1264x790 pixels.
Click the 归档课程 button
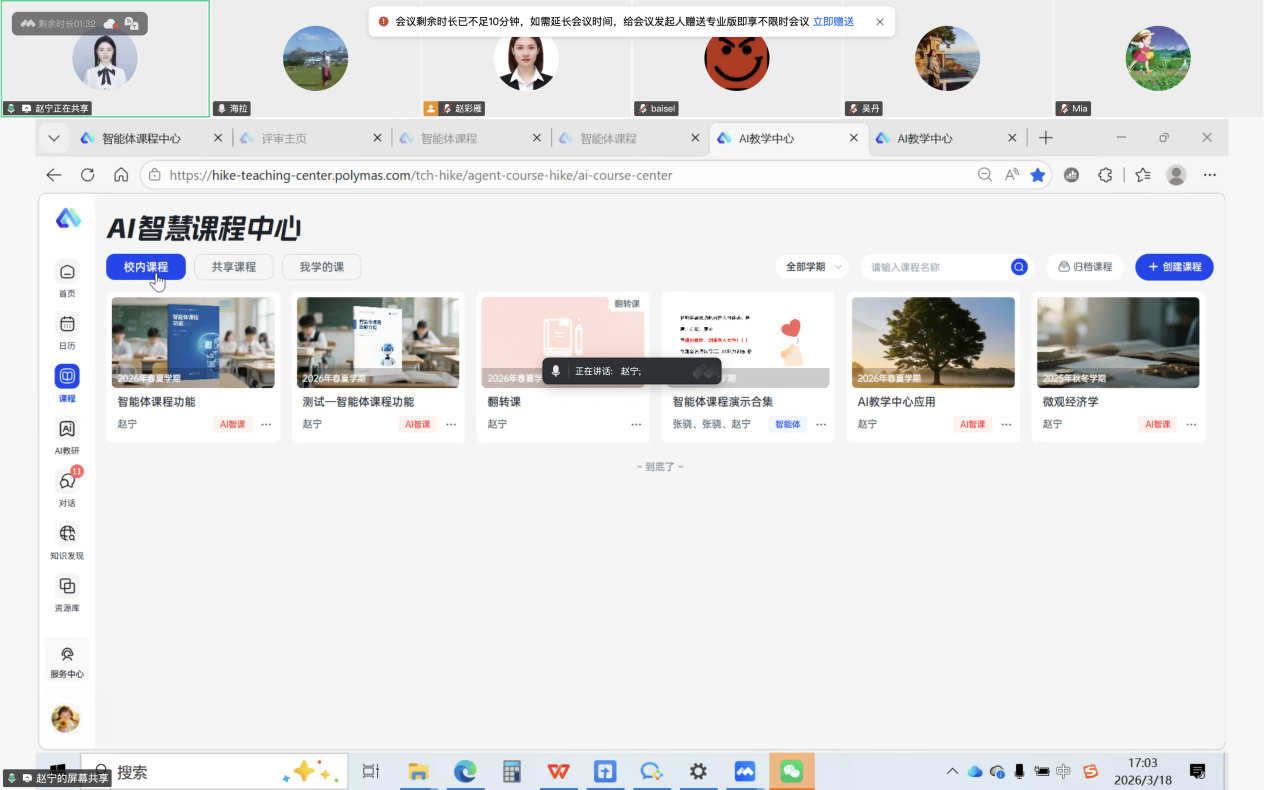[x=1085, y=267]
